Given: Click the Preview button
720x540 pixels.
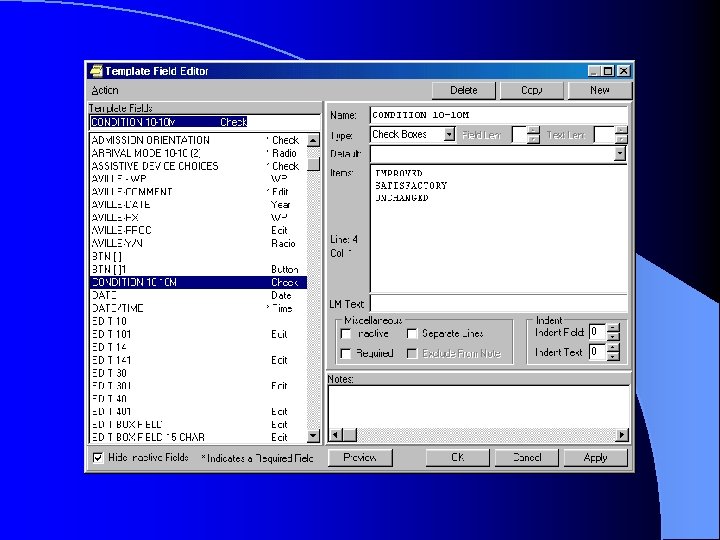Looking at the screenshot, I should [360, 457].
